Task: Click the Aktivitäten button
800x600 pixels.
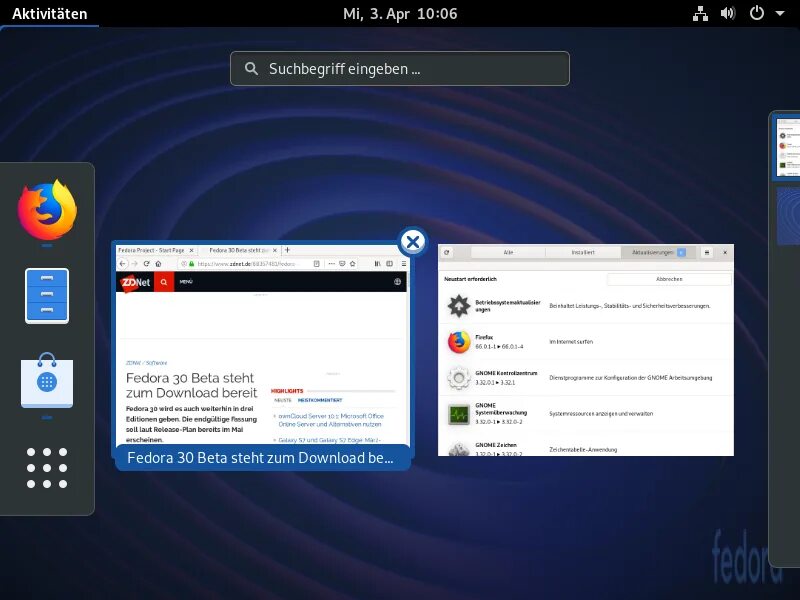Action: pyautogui.click(x=49, y=13)
